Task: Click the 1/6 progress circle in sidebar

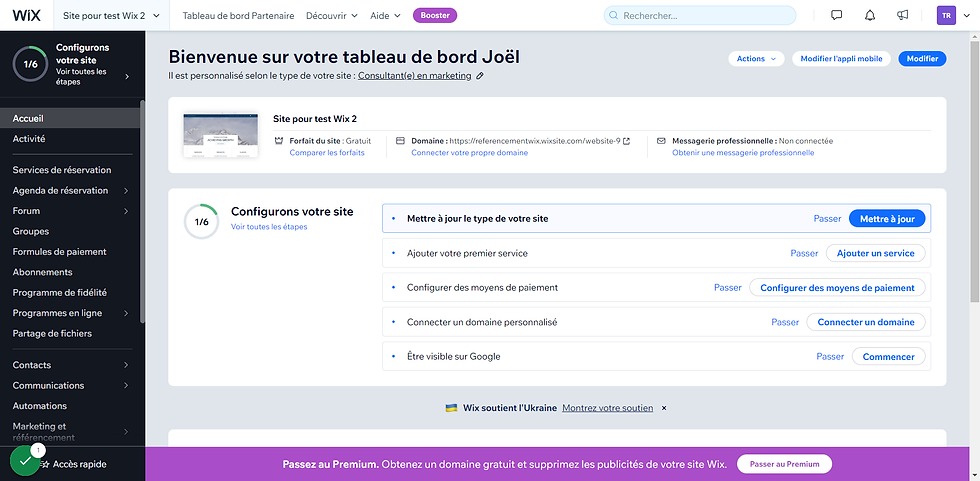Action: (x=30, y=64)
